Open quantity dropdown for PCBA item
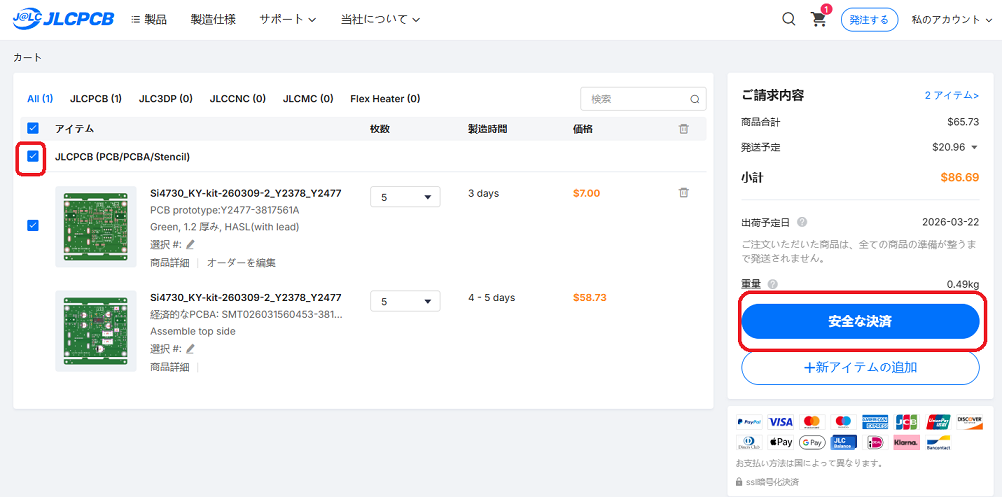Screen dimensions: 1002x497 405,301
